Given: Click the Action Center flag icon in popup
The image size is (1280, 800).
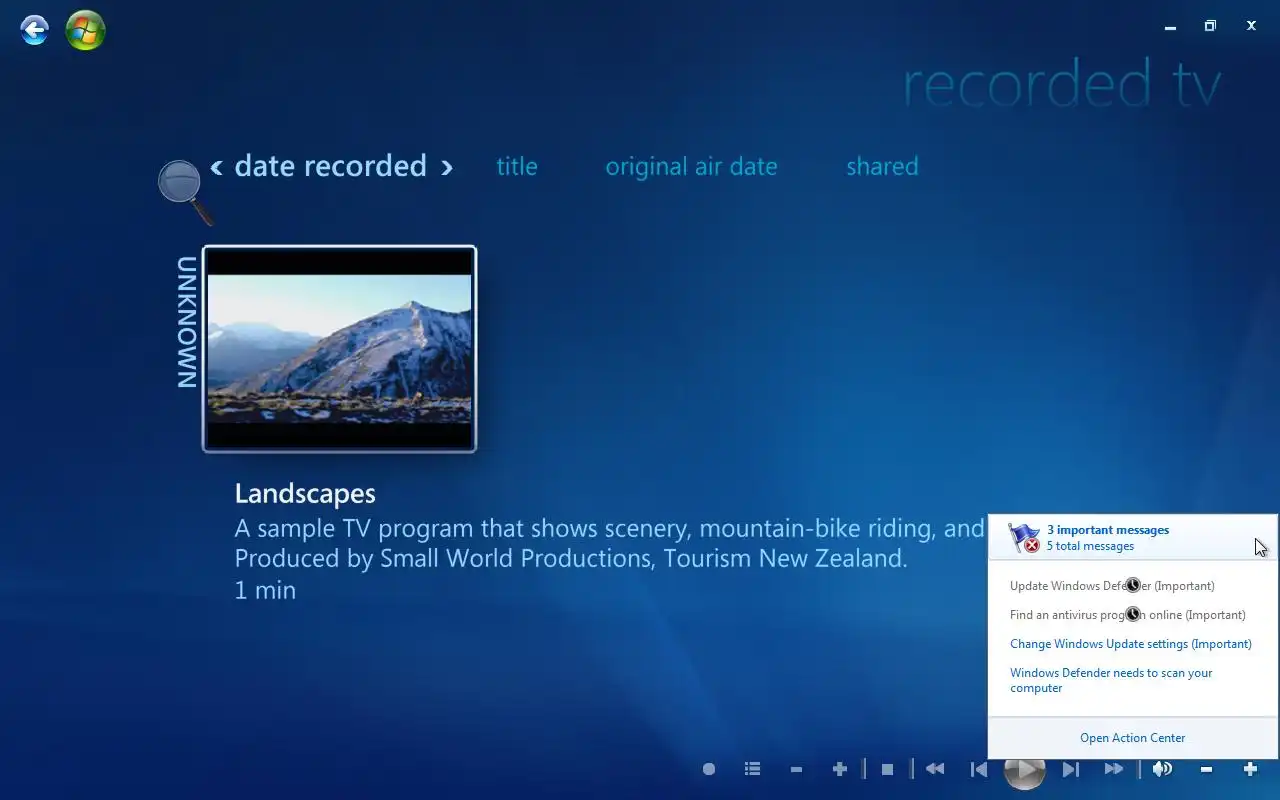Looking at the screenshot, I should point(1024,538).
